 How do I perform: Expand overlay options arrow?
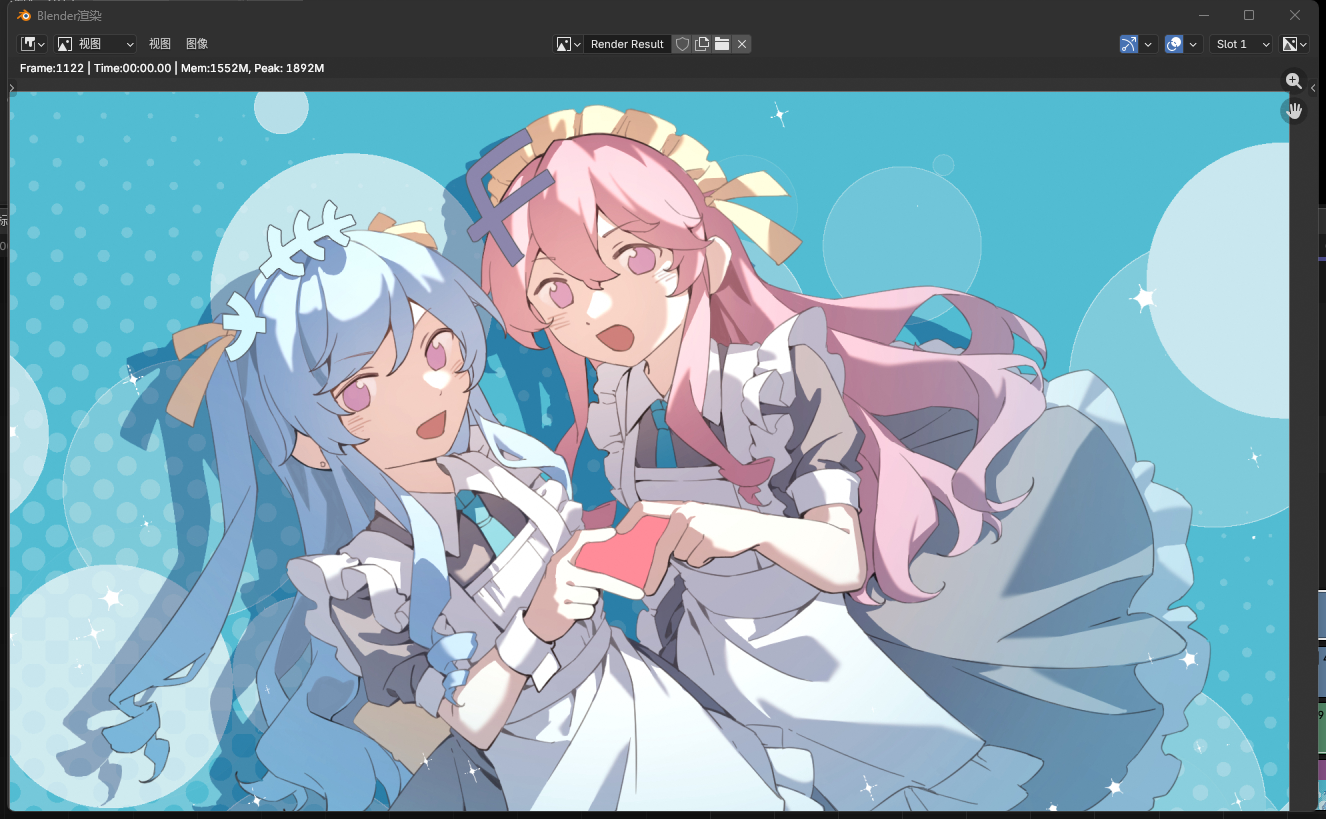[x=1194, y=44]
